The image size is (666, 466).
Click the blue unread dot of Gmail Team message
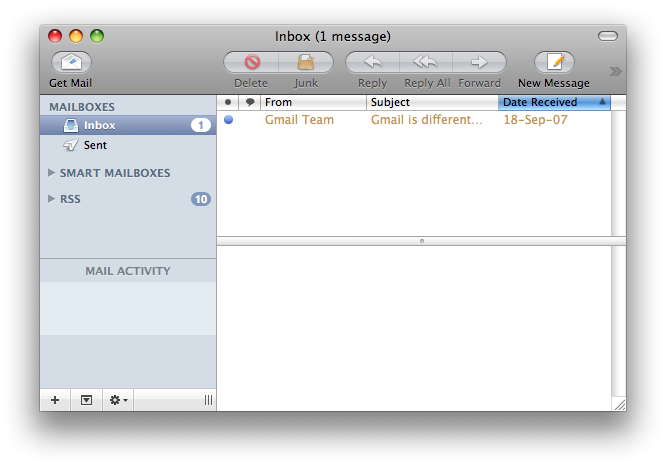[229, 120]
